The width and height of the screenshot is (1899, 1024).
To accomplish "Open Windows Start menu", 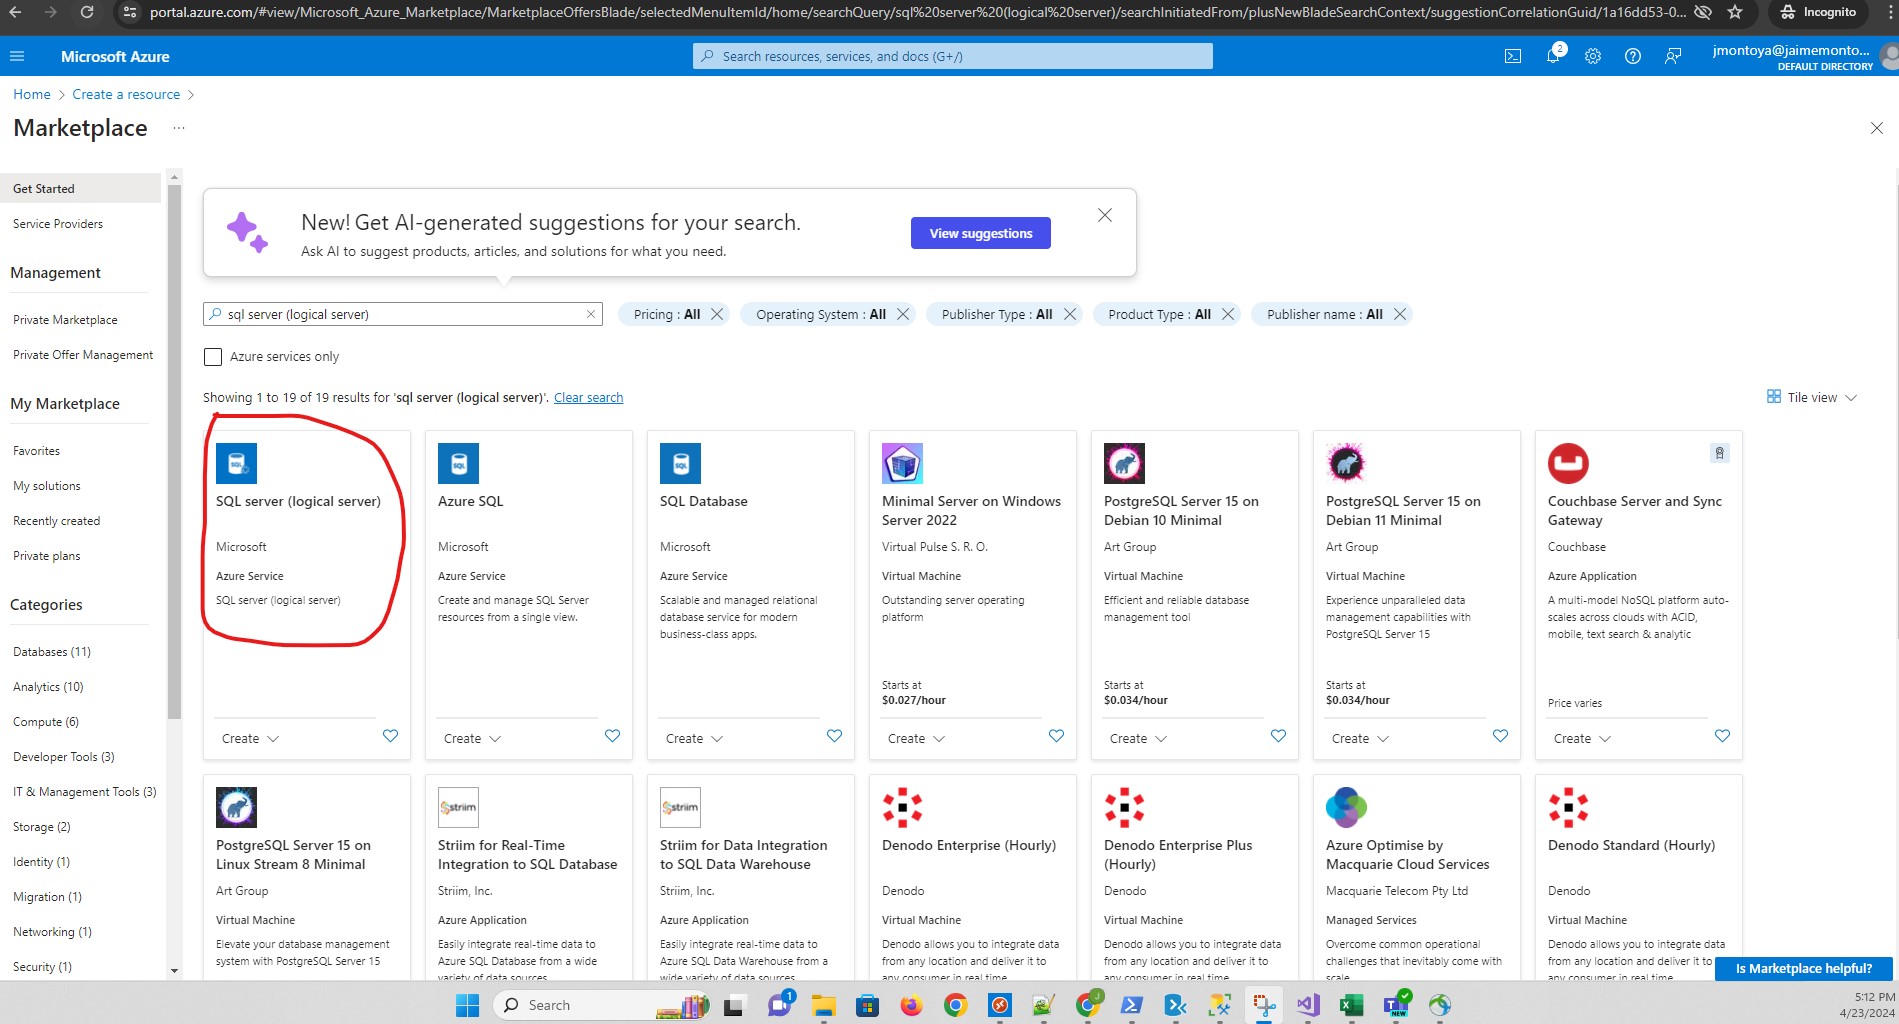I will pos(467,1005).
